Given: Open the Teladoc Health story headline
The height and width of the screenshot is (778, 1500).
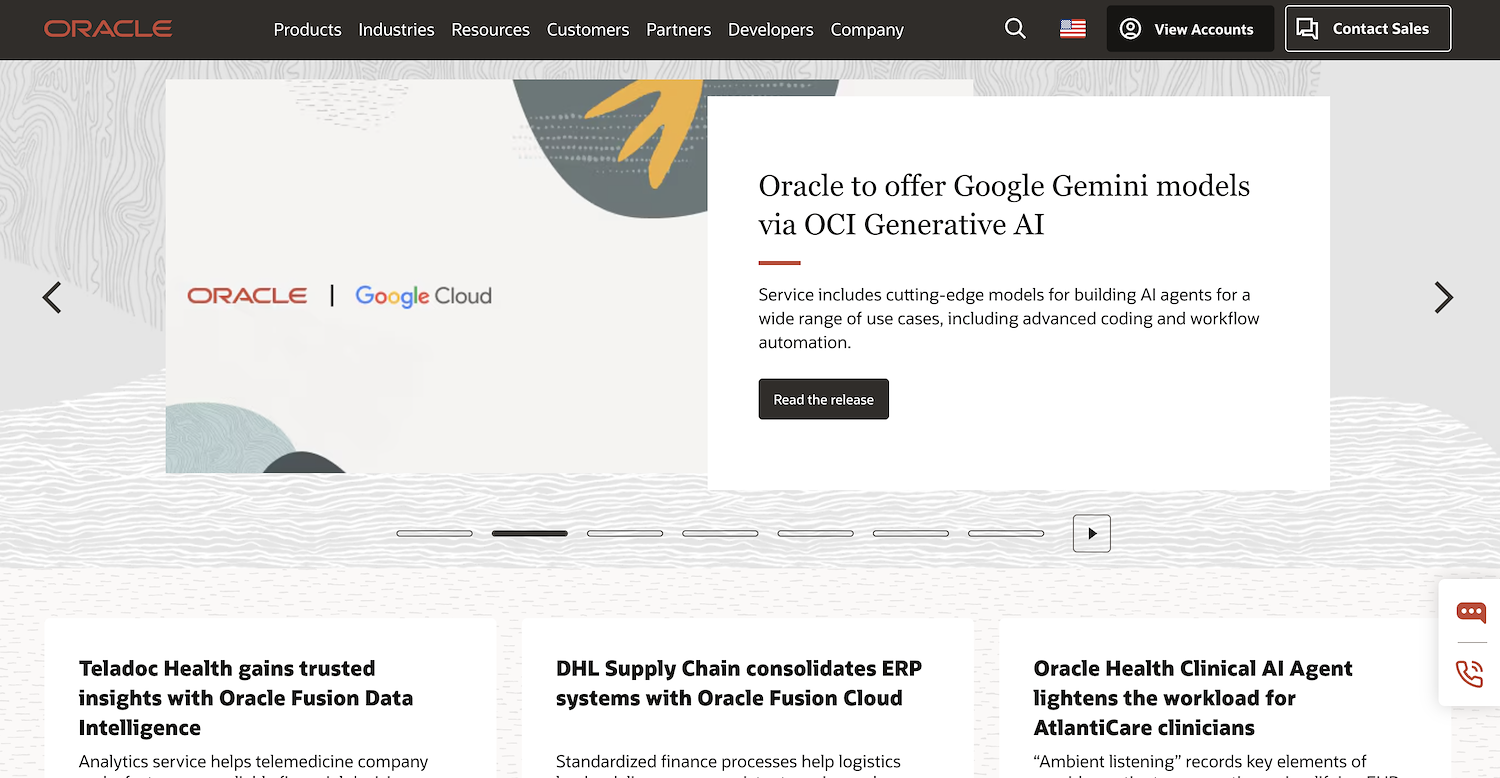Looking at the screenshot, I should pos(246,698).
